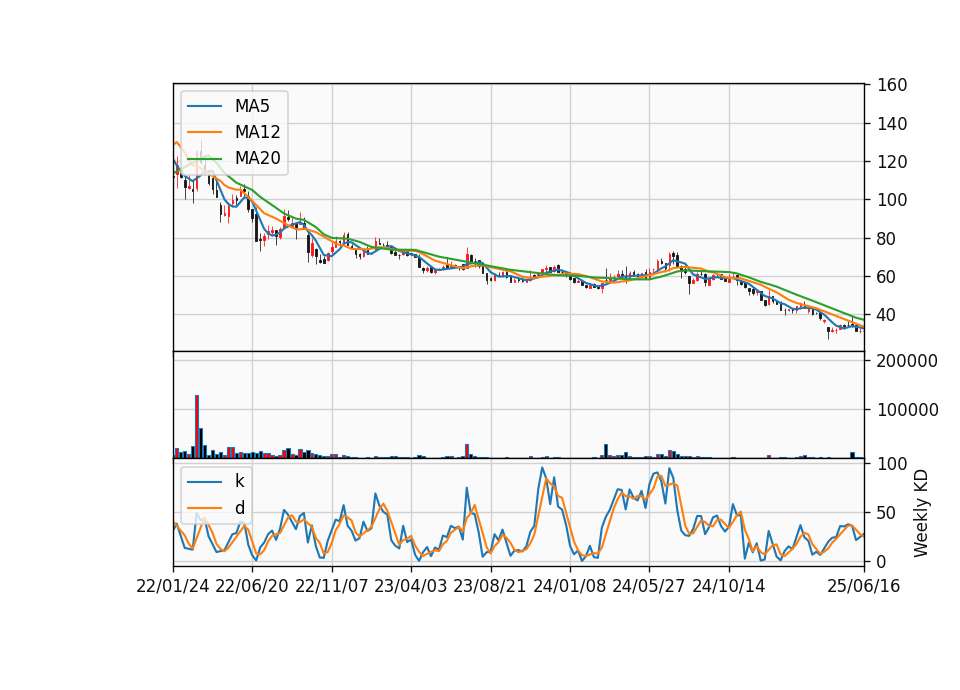This screenshot has width=960, height=690.
Task: Click the orange MA12 line sample in legend
Action: [x=204, y=132]
